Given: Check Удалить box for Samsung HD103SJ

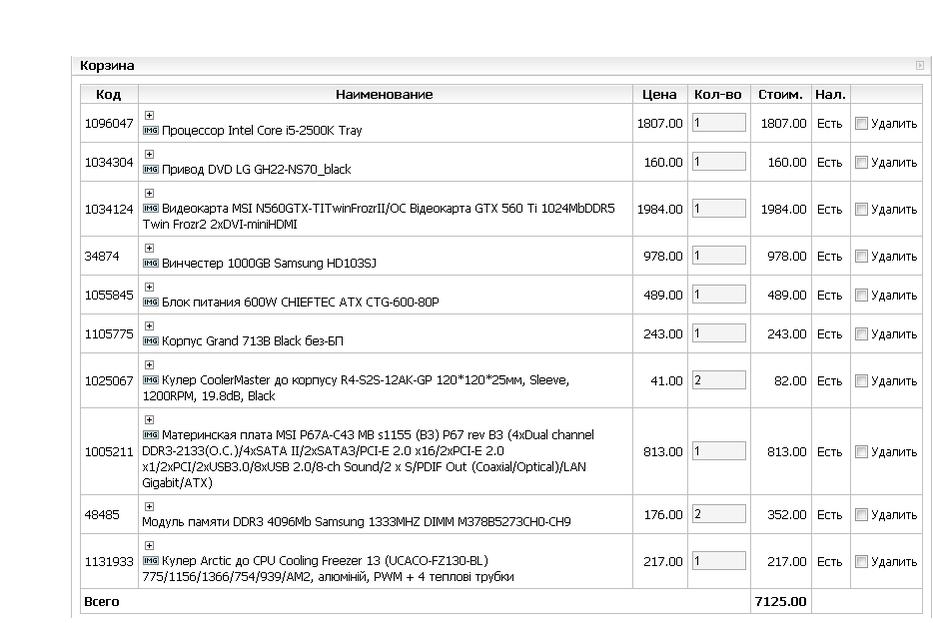Looking at the screenshot, I should pos(861,256).
